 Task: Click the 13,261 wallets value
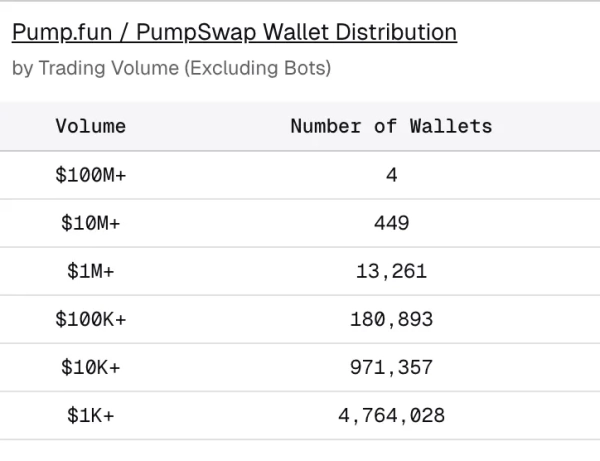[391, 272]
